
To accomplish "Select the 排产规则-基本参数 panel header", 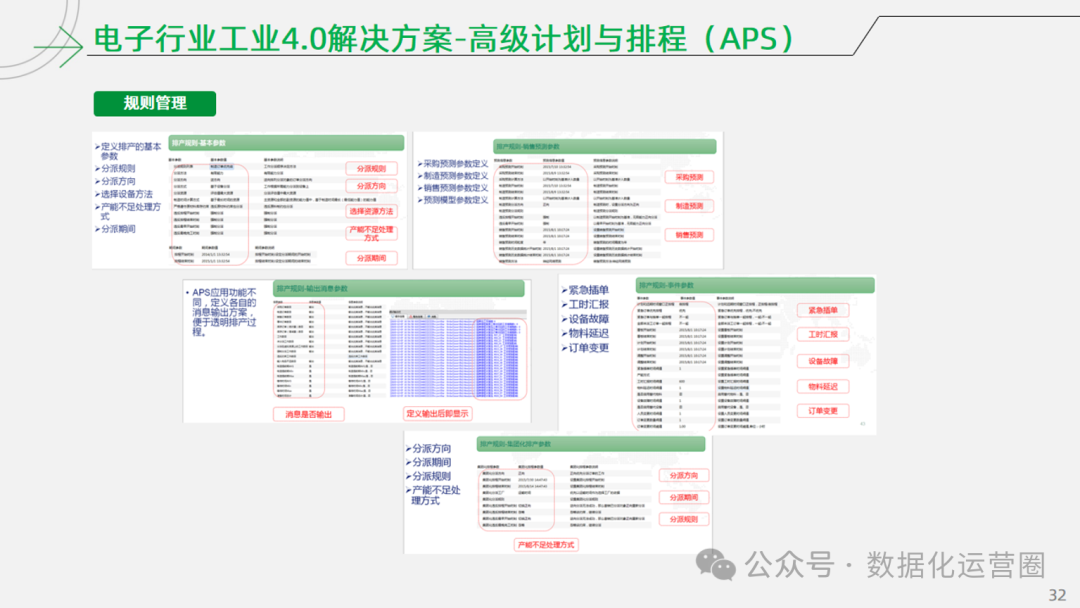I will click(x=286, y=143).
